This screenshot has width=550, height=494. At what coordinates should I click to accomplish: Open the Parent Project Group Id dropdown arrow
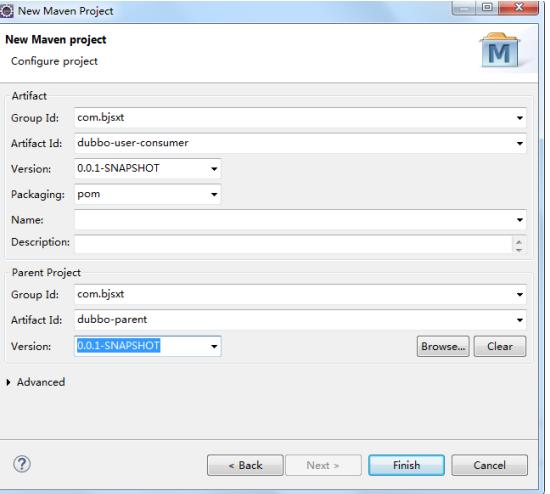519,294
